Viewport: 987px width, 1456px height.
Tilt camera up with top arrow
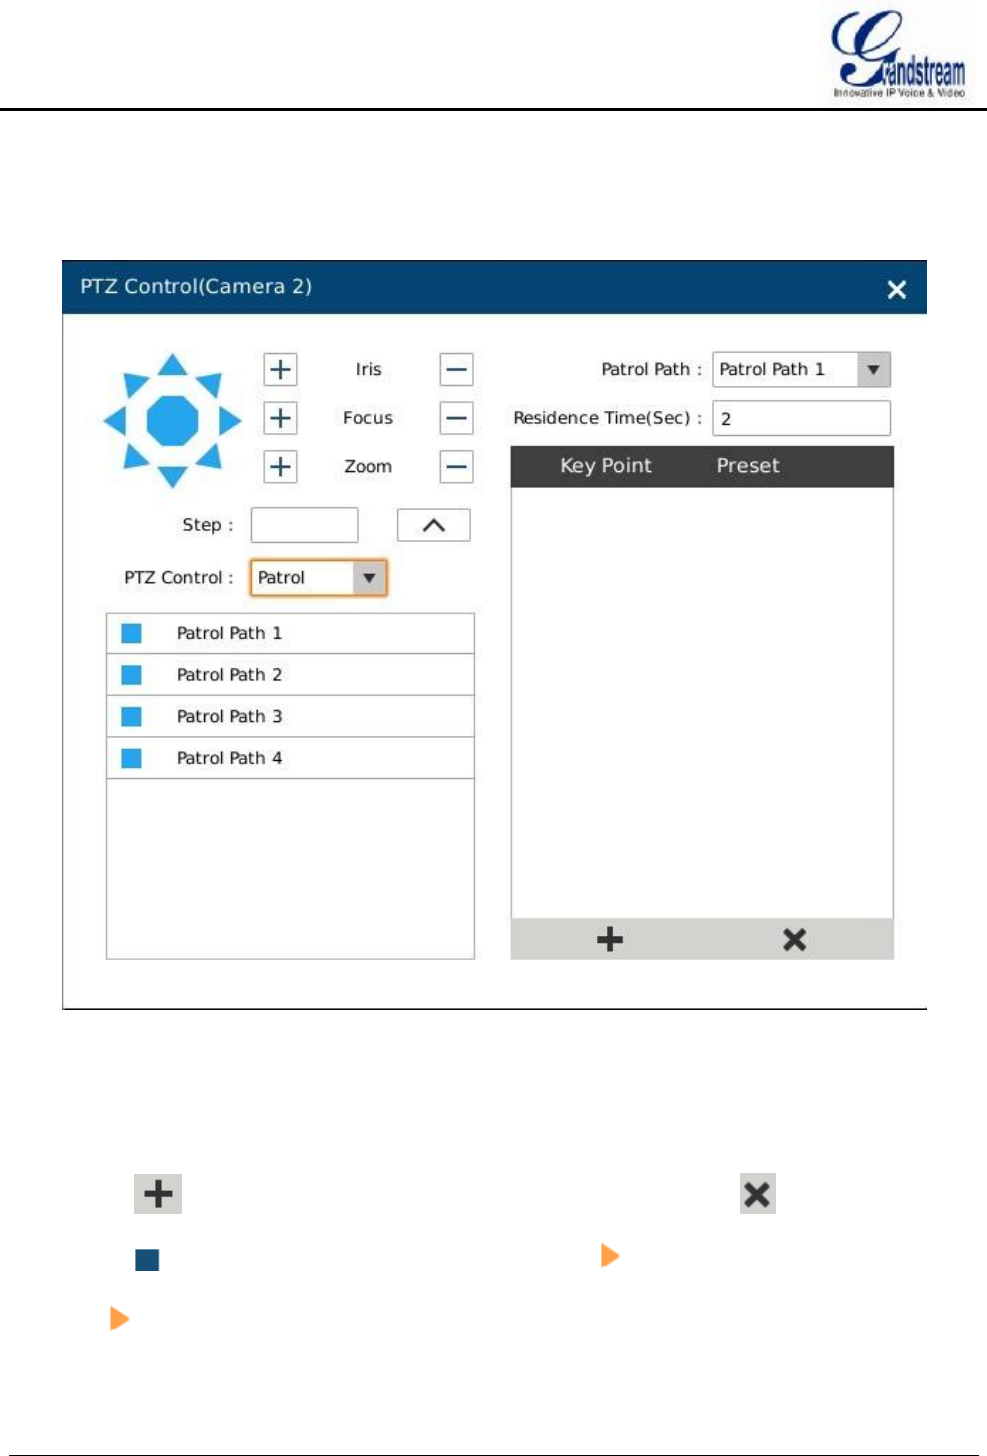[x=173, y=365]
